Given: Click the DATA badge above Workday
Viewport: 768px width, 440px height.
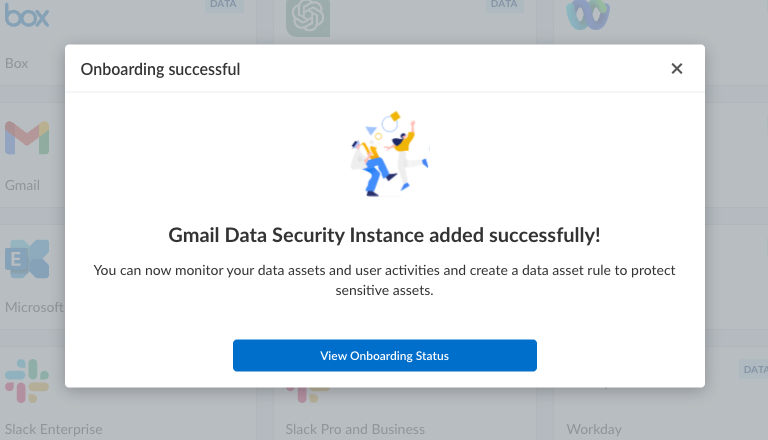Looking at the screenshot, I should (x=752, y=370).
